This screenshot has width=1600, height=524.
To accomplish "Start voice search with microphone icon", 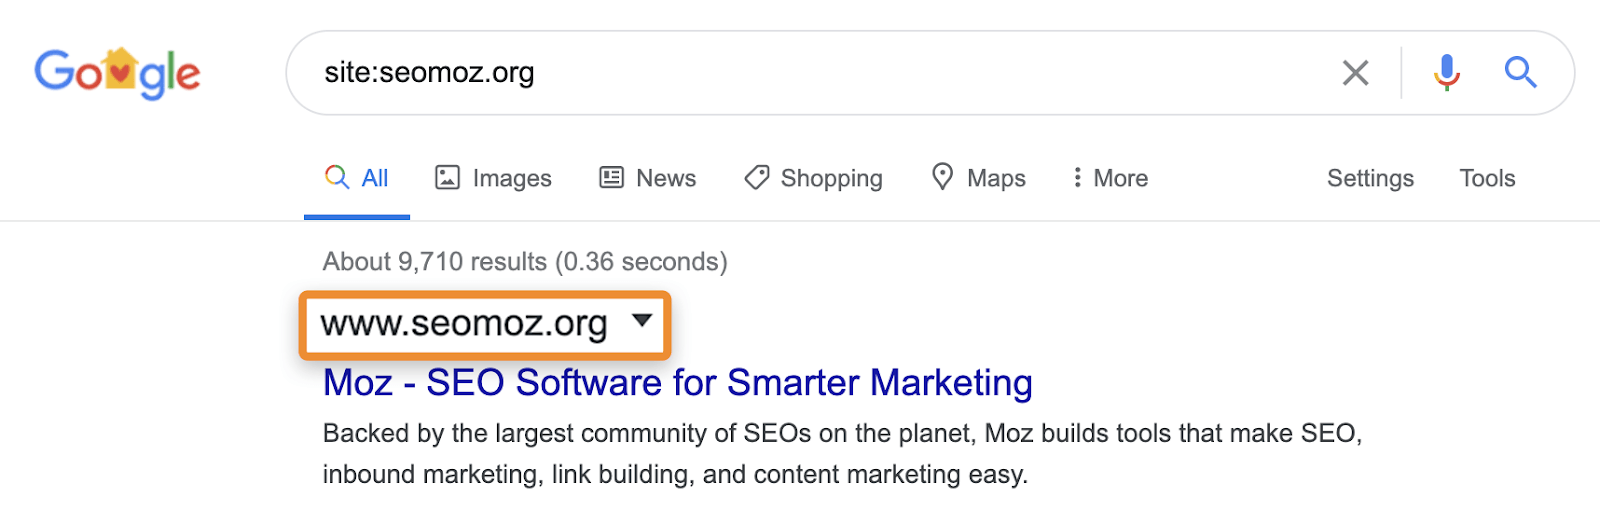I will pyautogui.click(x=1446, y=73).
